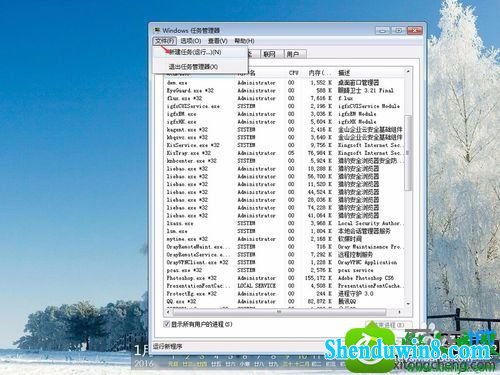Open the 选项(O) menu

191,41
